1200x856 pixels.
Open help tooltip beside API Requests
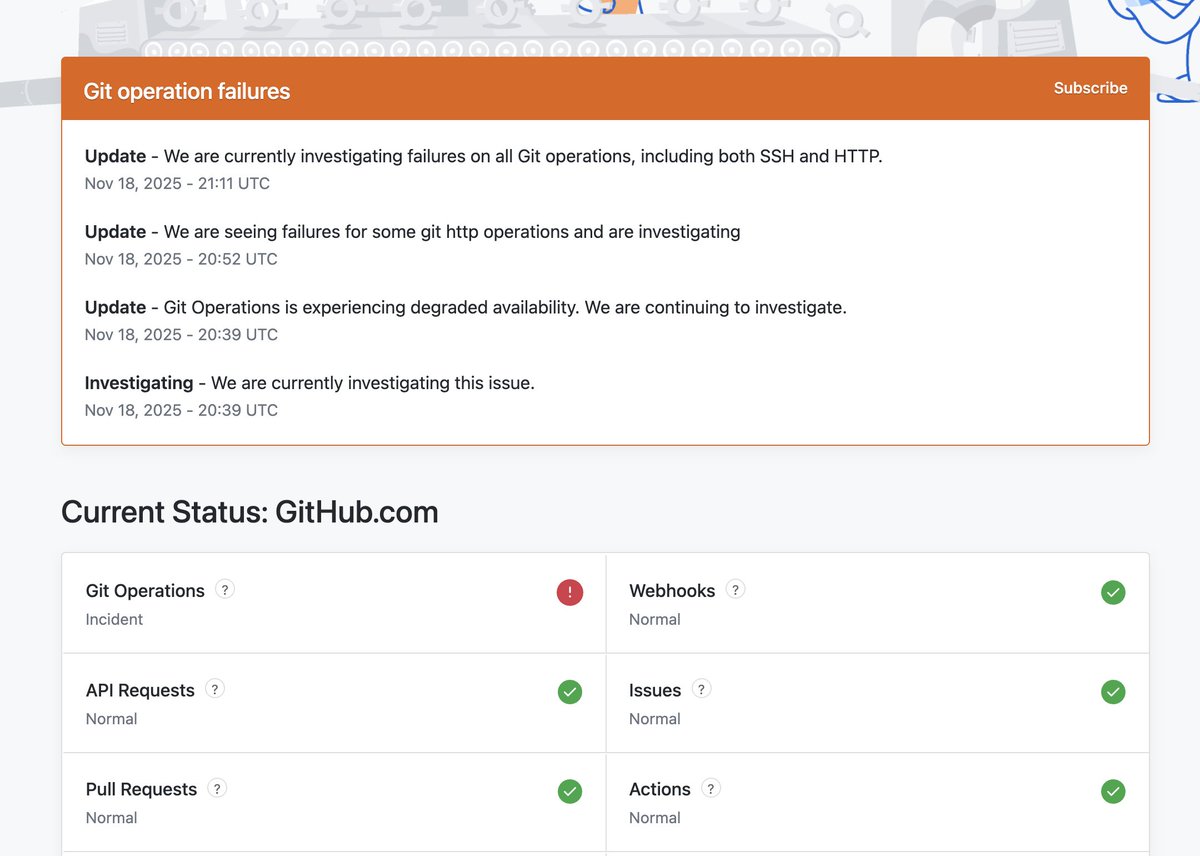(x=215, y=688)
